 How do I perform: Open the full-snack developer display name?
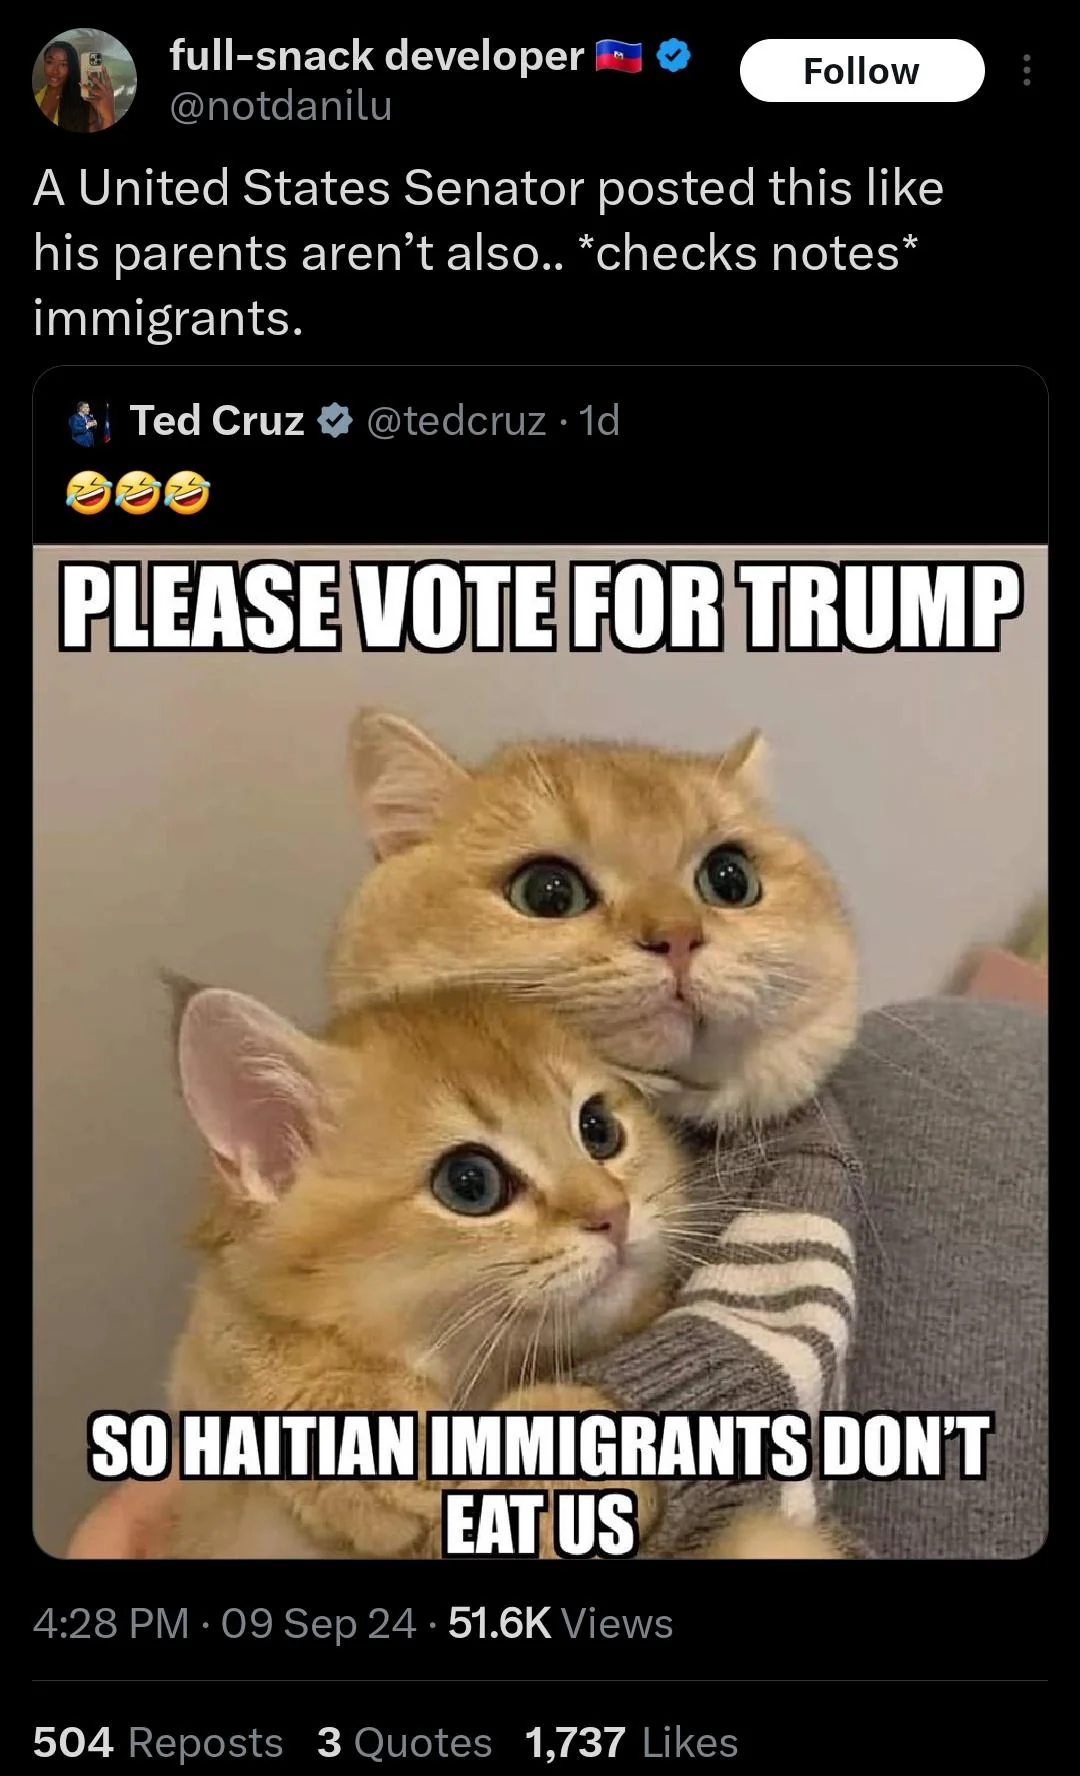pos(376,56)
